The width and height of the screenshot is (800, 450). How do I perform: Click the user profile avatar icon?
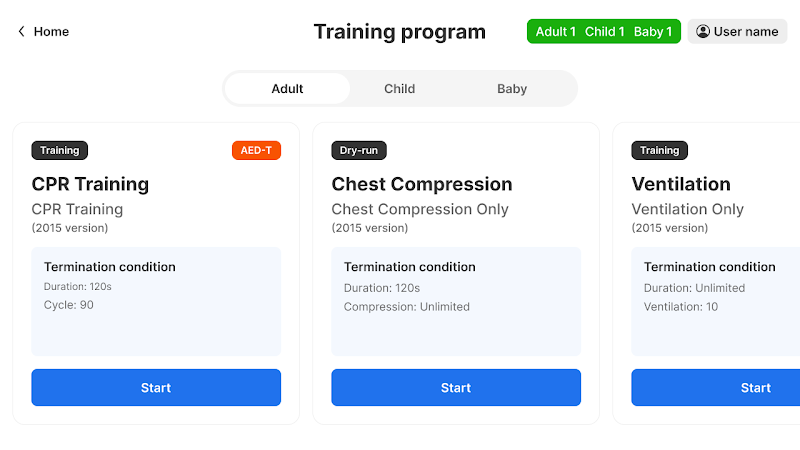click(x=703, y=32)
